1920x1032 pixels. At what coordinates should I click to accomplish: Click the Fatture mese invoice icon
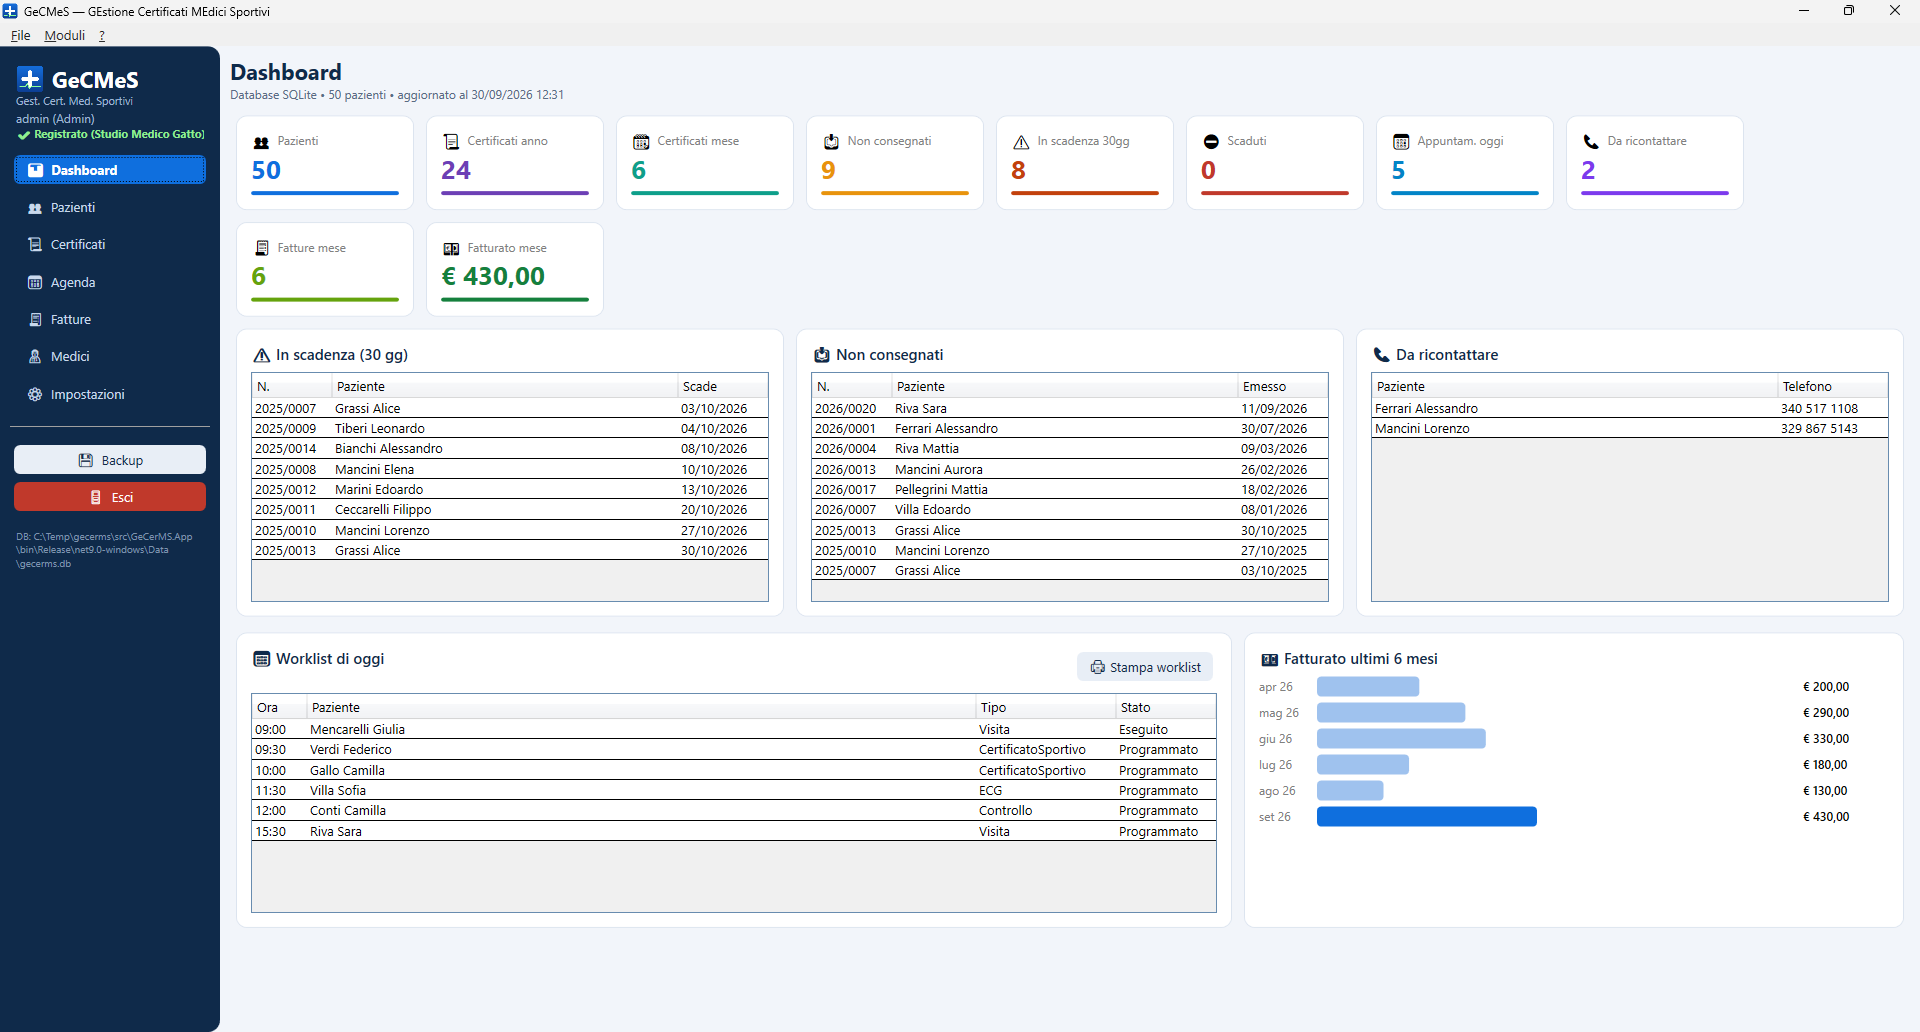click(262, 248)
